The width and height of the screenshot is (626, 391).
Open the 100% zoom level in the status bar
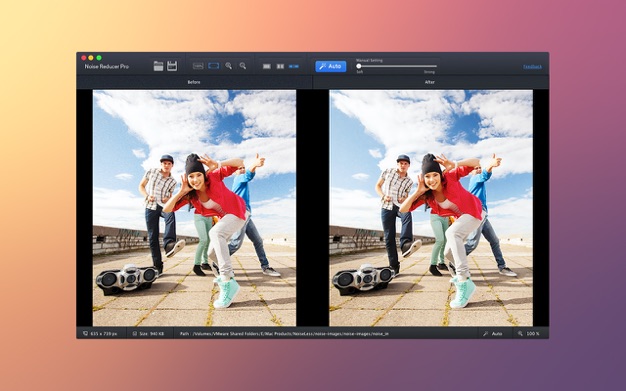(x=529, y=333)
